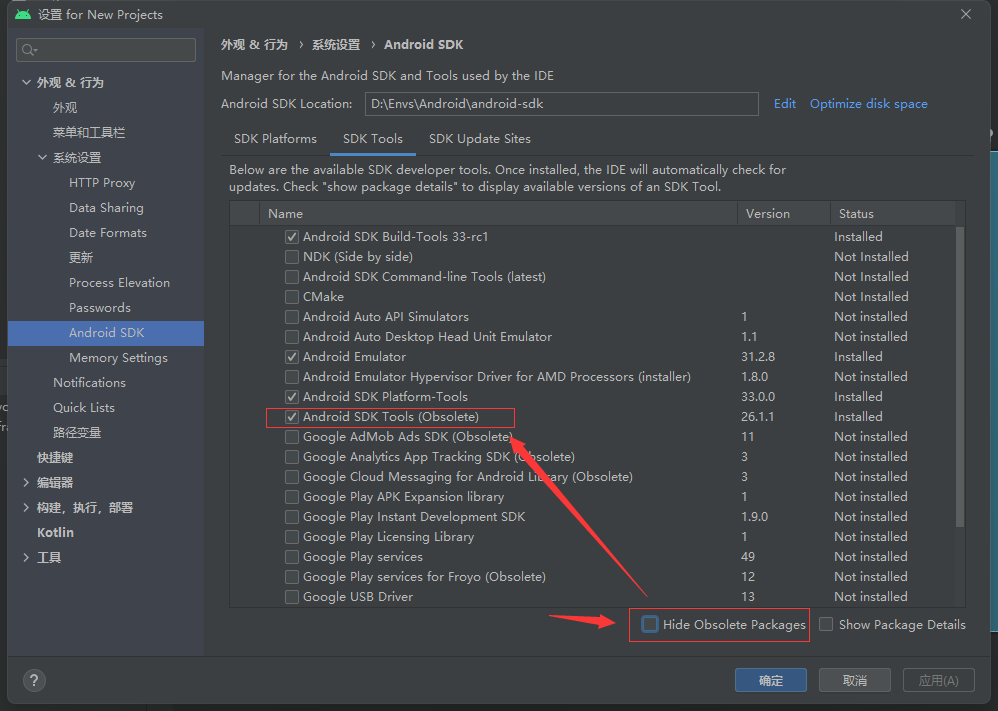Click the Android SDK Location field
Screen dimensions: 998x711
point(560,104)
